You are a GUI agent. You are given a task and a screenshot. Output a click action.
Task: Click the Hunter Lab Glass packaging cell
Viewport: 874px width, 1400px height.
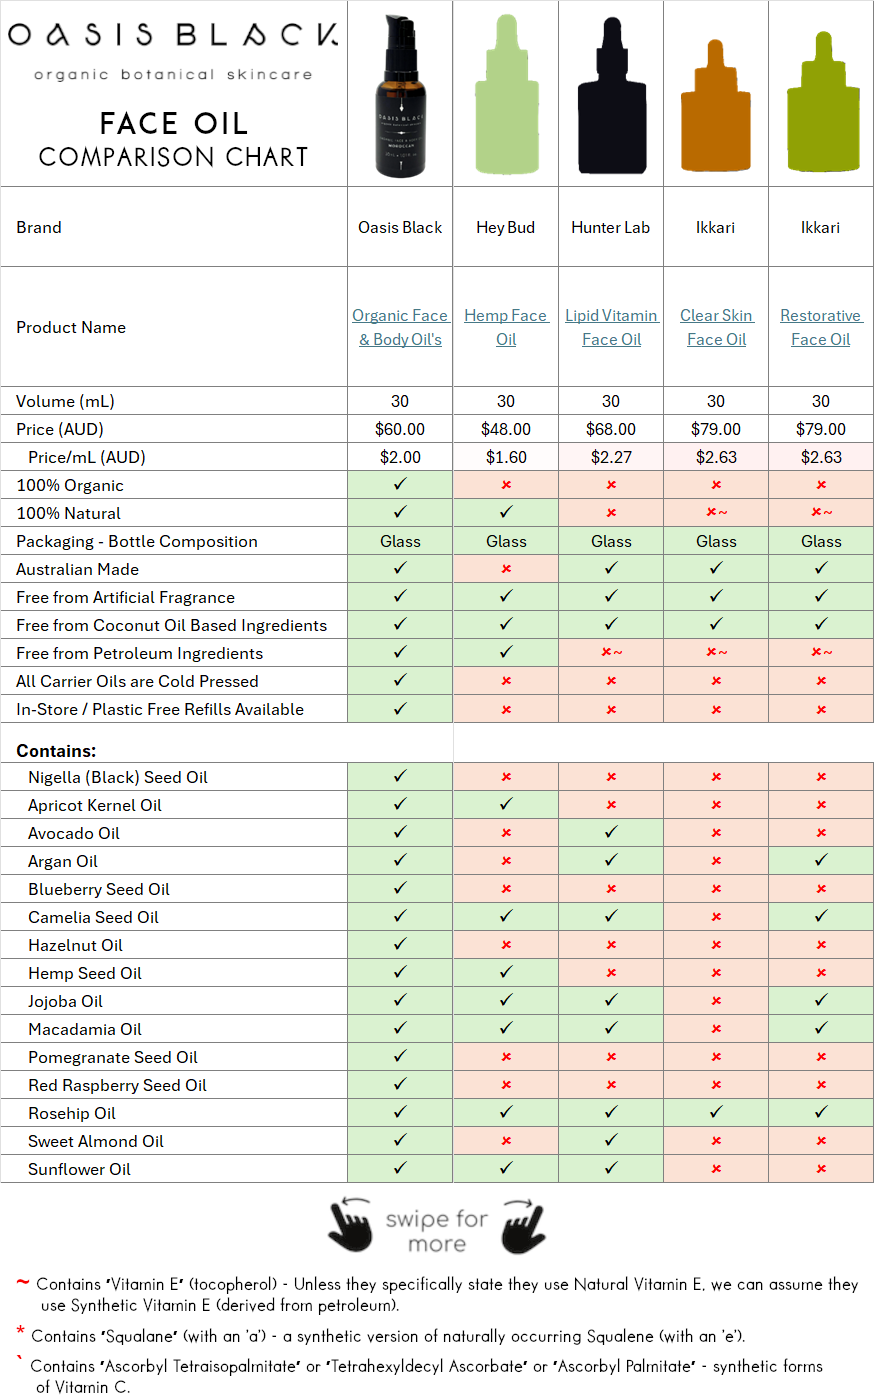[x=611, y=541]
